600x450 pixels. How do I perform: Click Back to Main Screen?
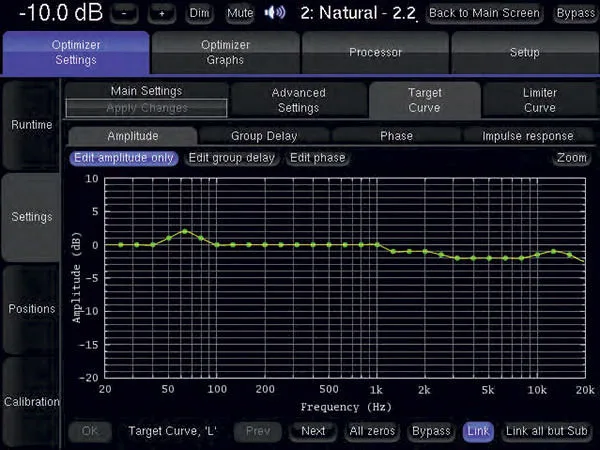[484, 13]
